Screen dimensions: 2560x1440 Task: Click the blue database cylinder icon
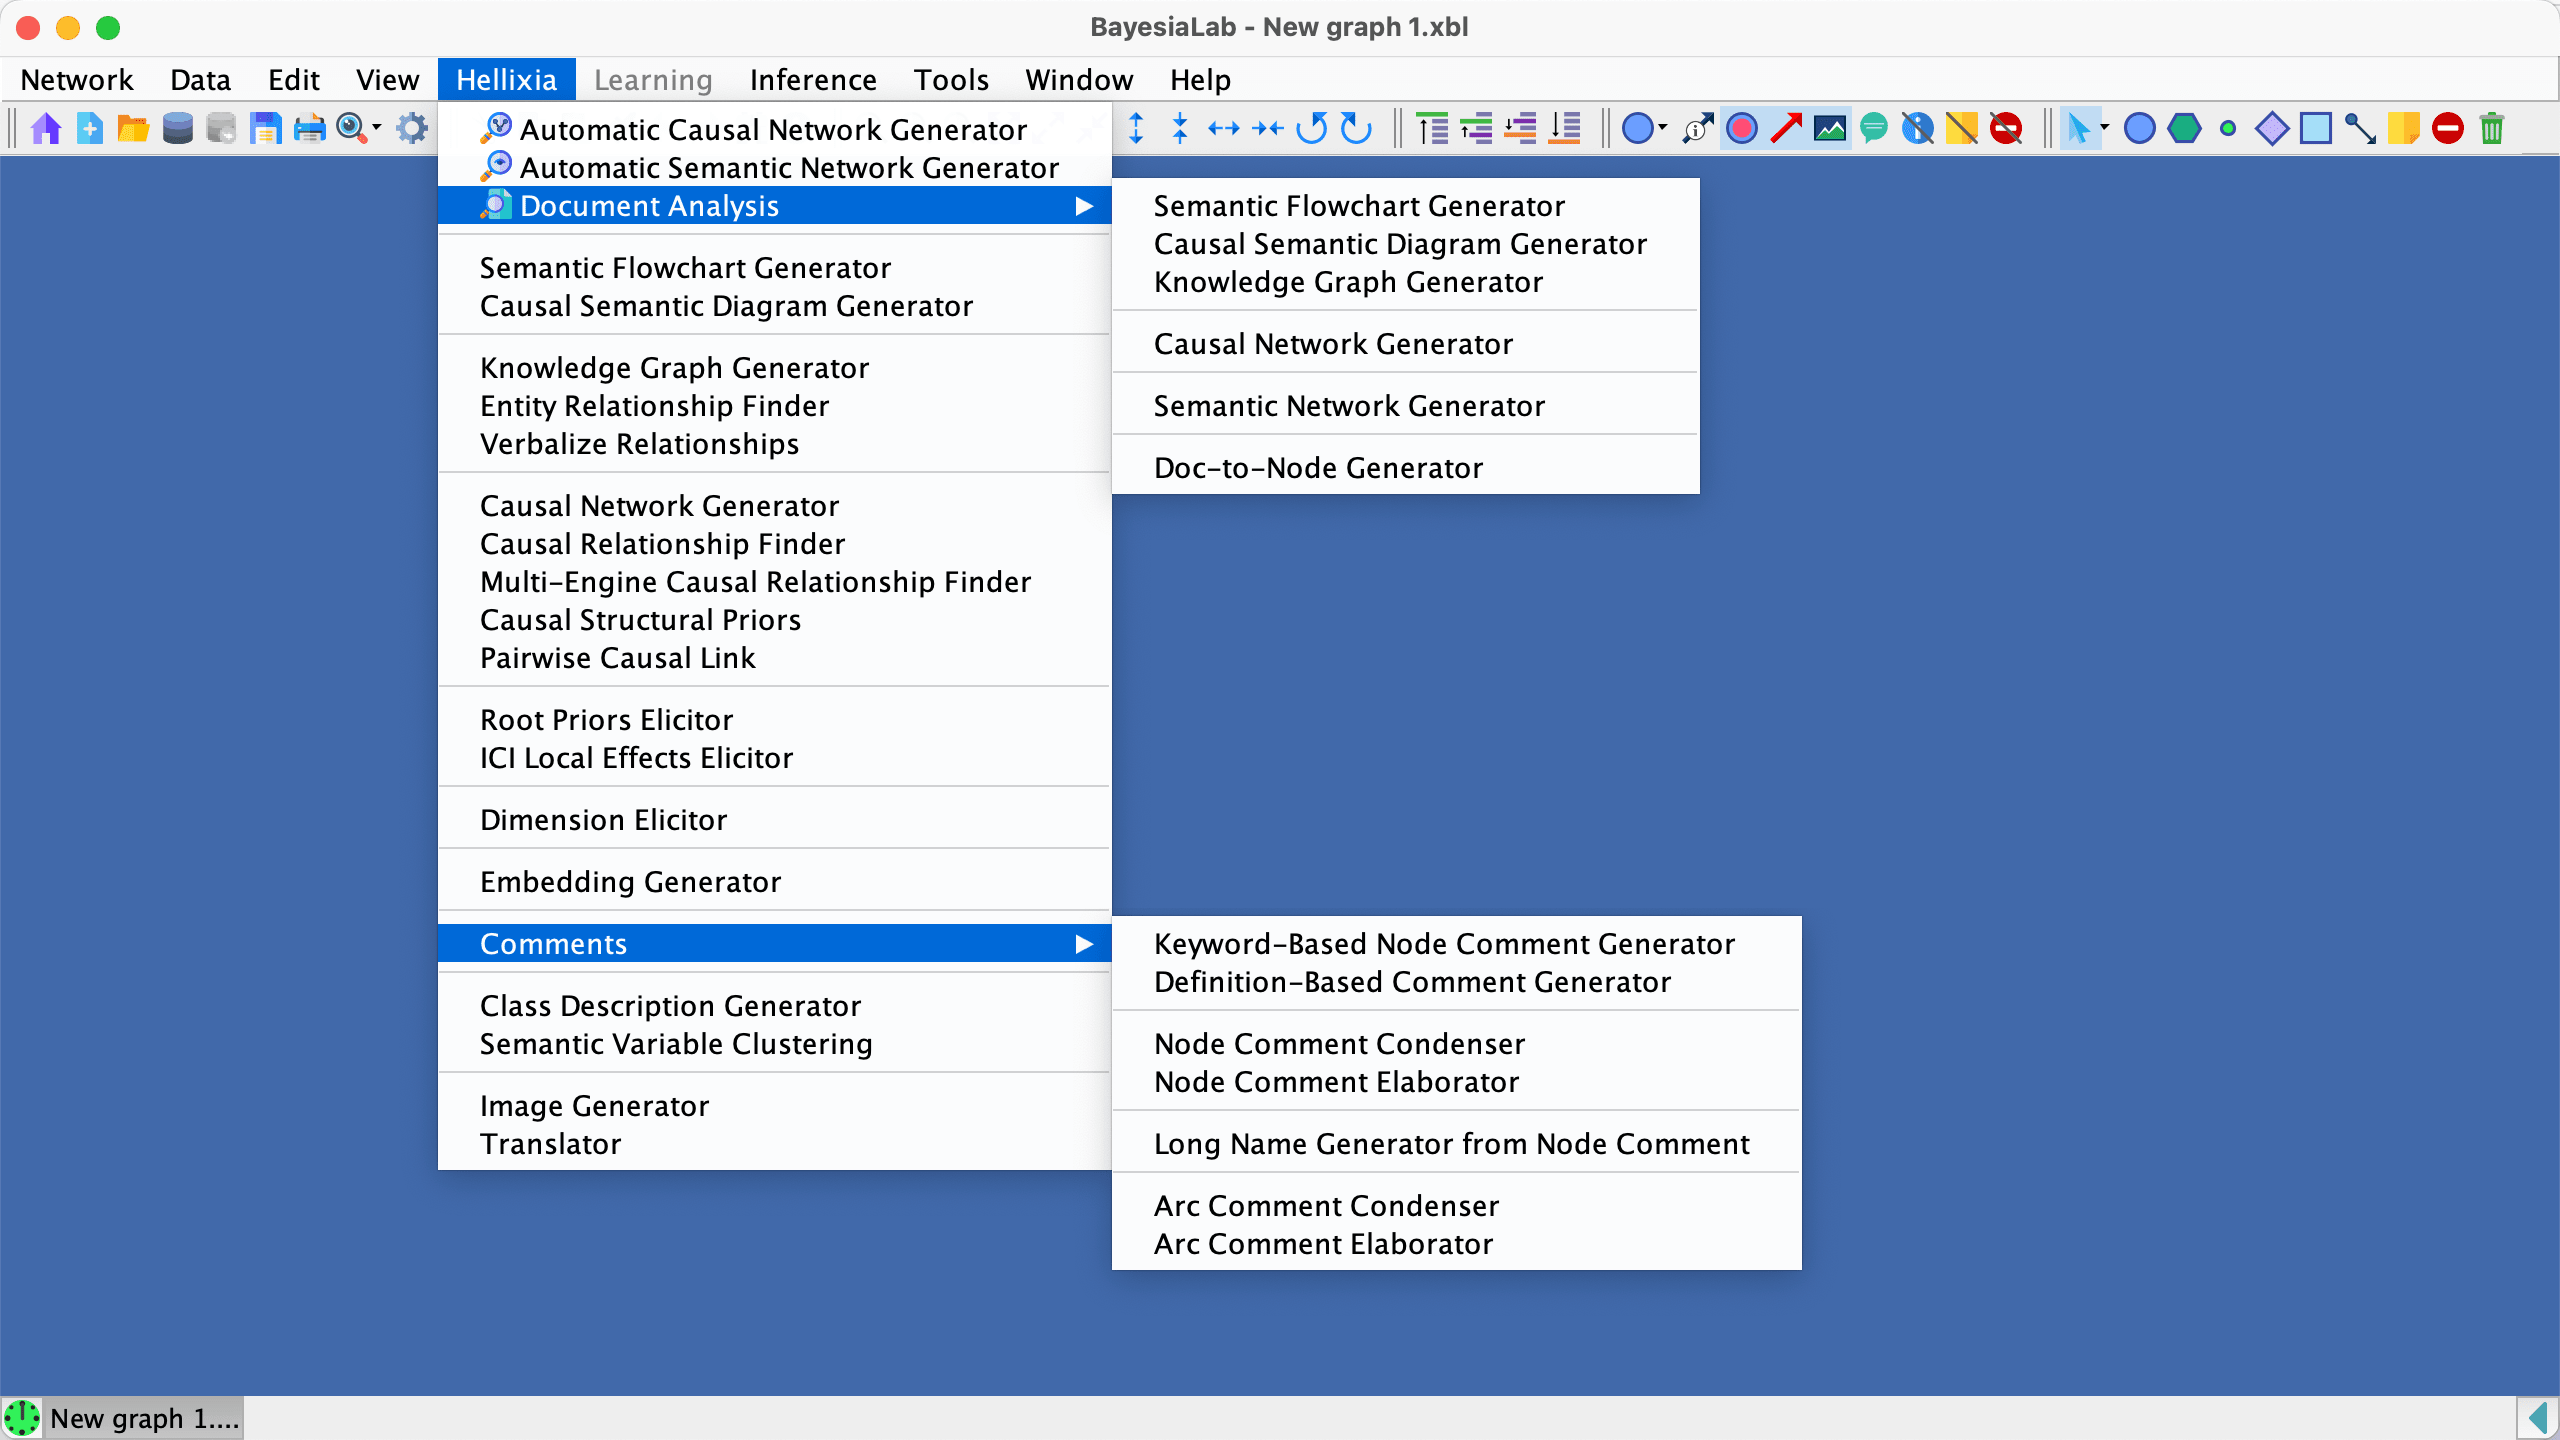click(x=178, y=129)
